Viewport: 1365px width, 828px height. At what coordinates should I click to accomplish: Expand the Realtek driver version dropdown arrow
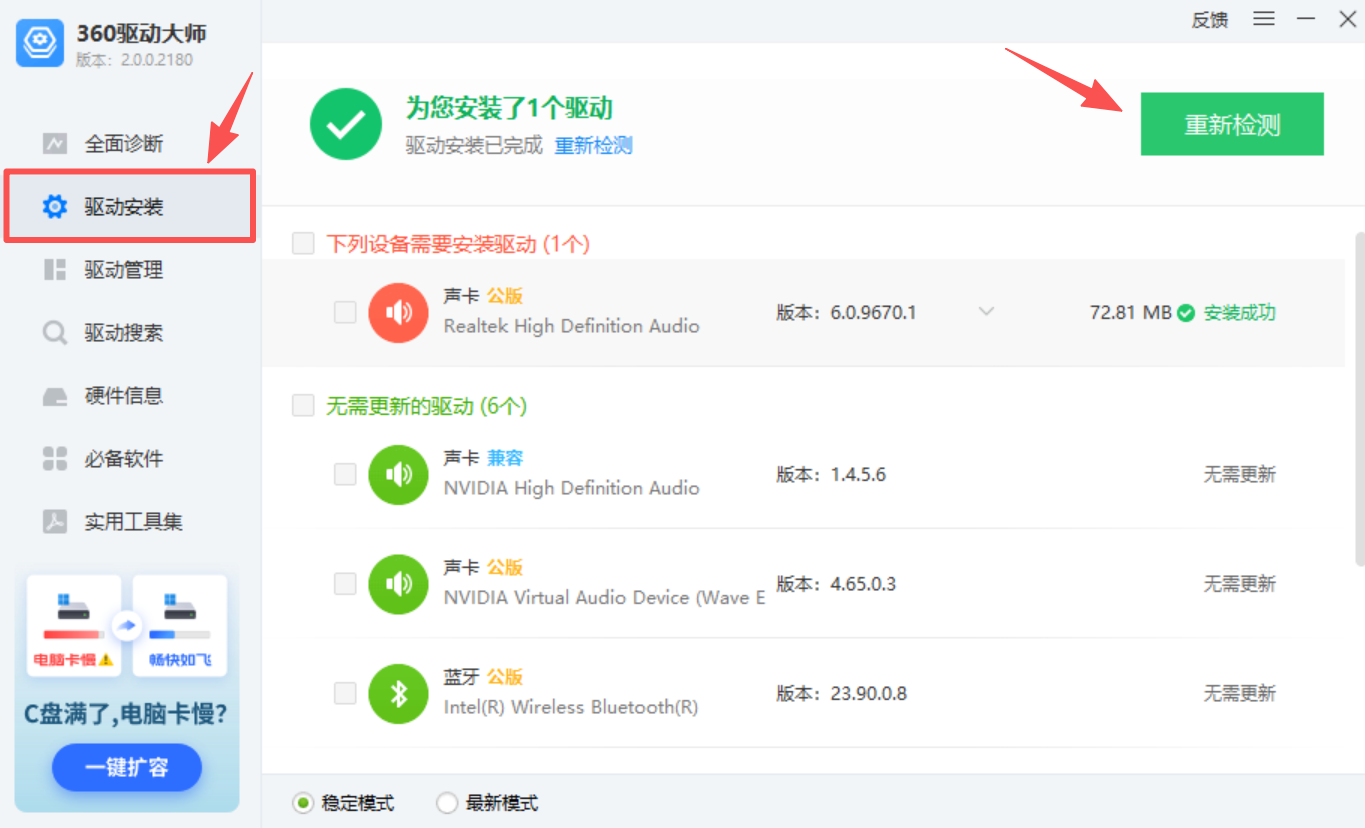[x=986, y=312]
